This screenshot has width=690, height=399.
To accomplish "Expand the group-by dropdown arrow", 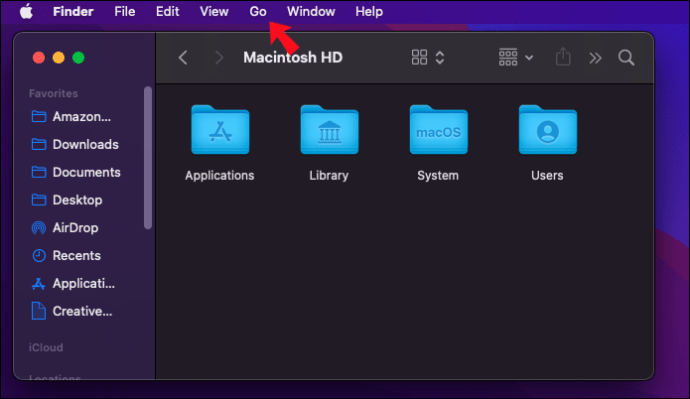I will [x=529, y=58].
